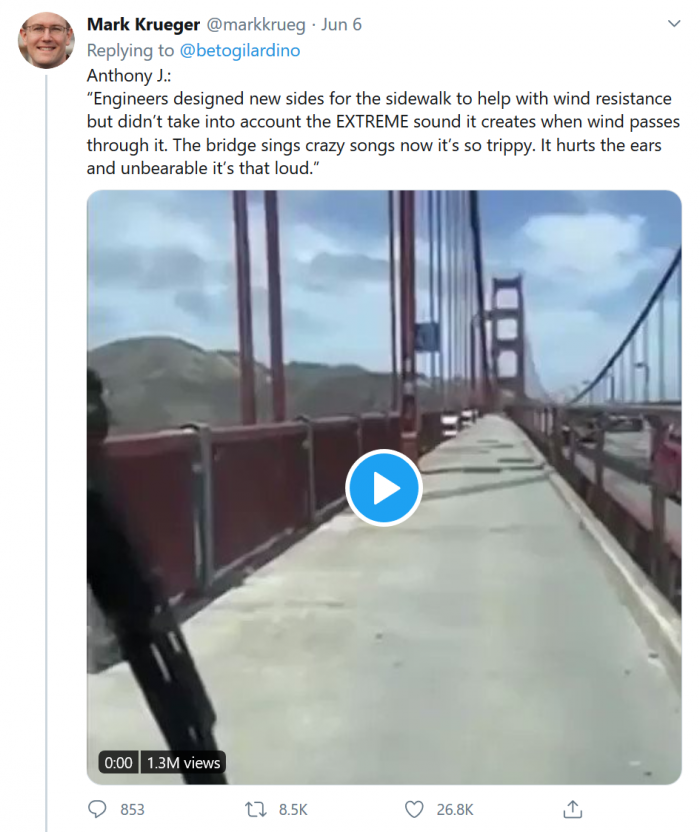Like the tweet with the heart icon
The height and width of the screenshot is (832, 700).
(x=414, y=809)
